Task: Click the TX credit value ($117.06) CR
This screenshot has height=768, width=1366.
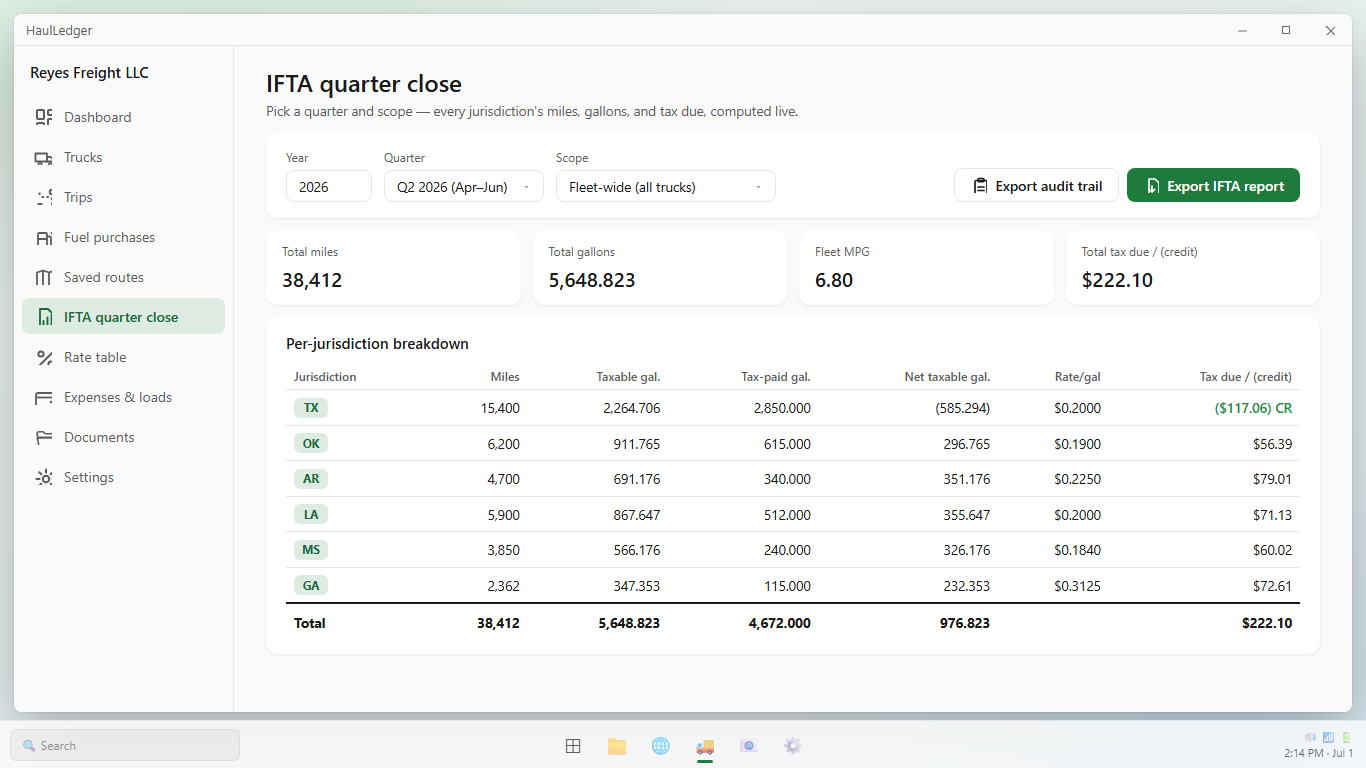Action: pos(1253,408)
